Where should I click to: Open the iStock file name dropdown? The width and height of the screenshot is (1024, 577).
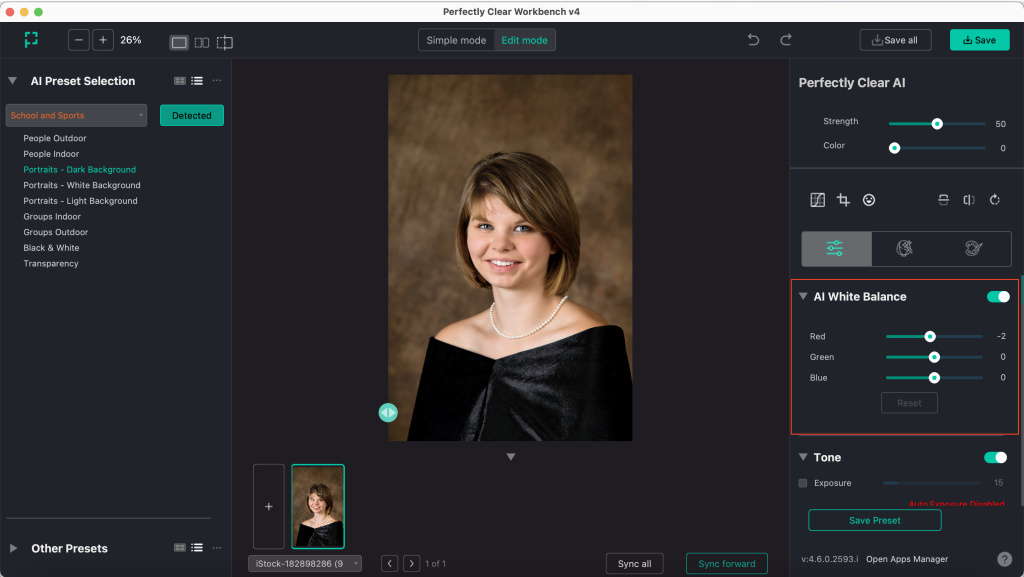click(305, 563)
